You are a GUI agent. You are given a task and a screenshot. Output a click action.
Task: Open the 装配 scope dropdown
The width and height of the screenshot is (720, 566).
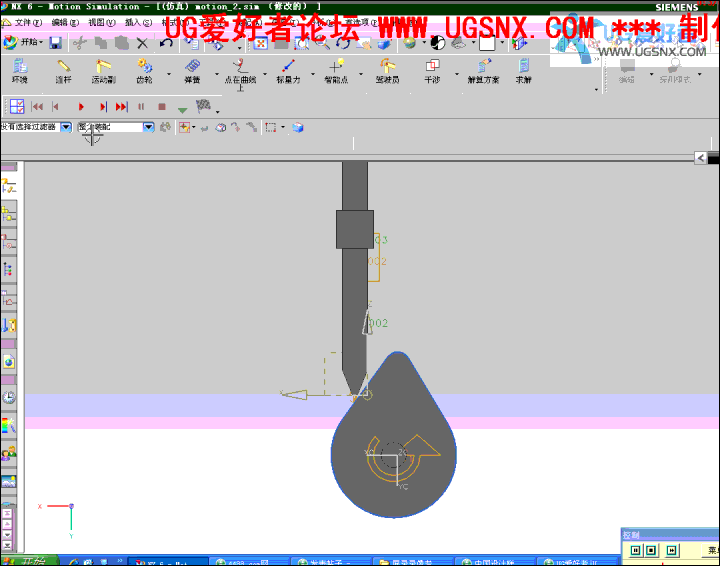148,127
